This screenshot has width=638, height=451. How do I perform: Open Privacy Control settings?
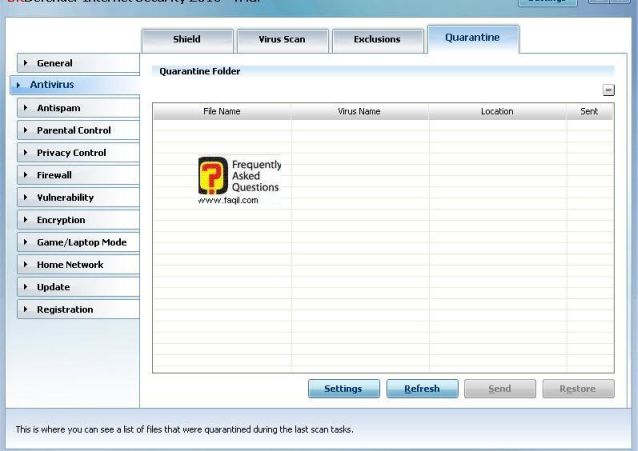tap(78, 153)
